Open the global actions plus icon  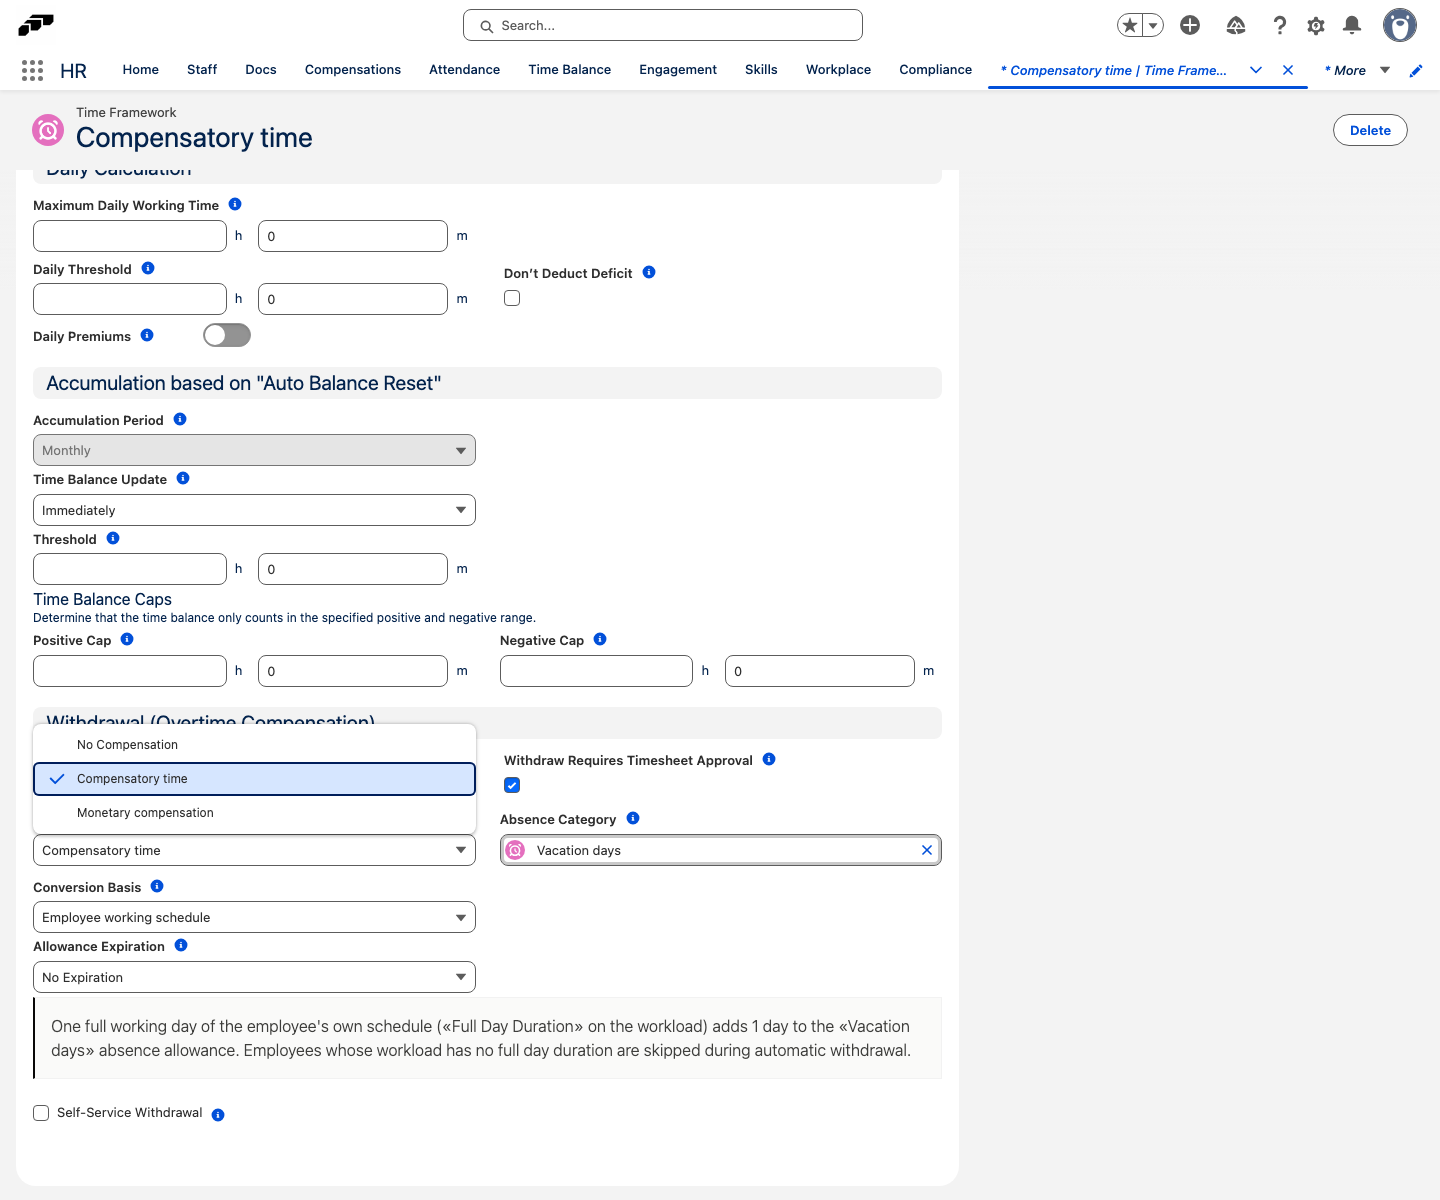1190,25
